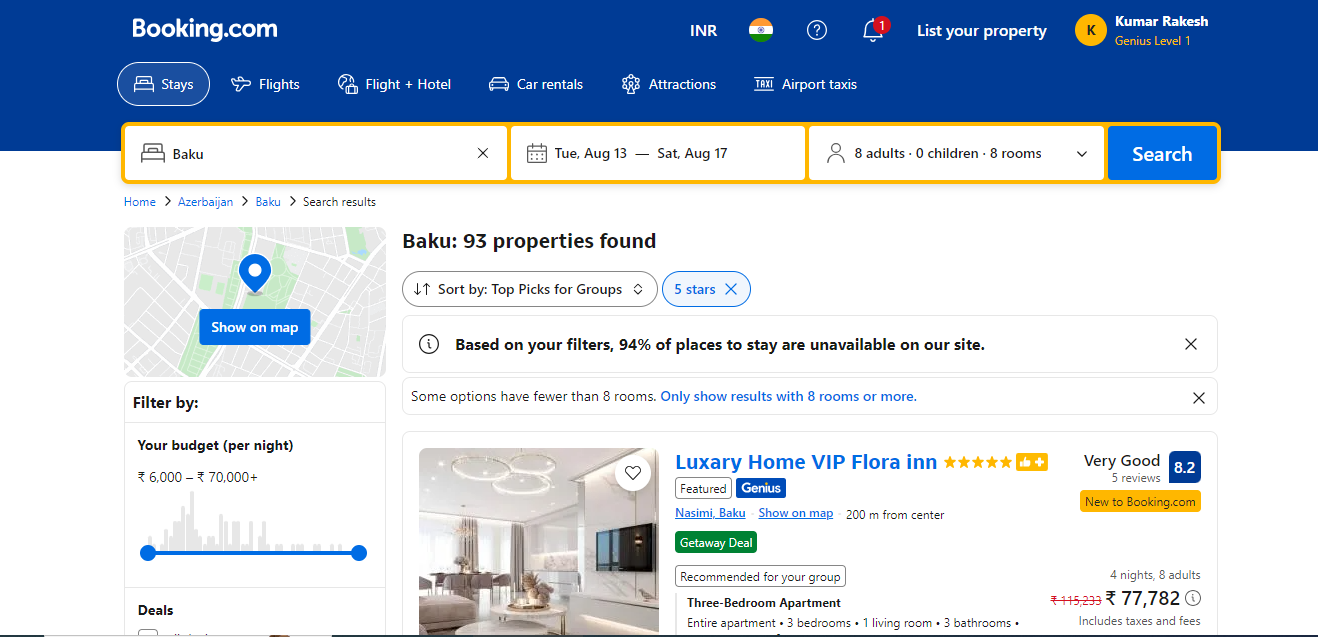The height and width of the screenshot is (637, 1318).
Task: Open the customer help question mark icon
Action: pos(817,30)
